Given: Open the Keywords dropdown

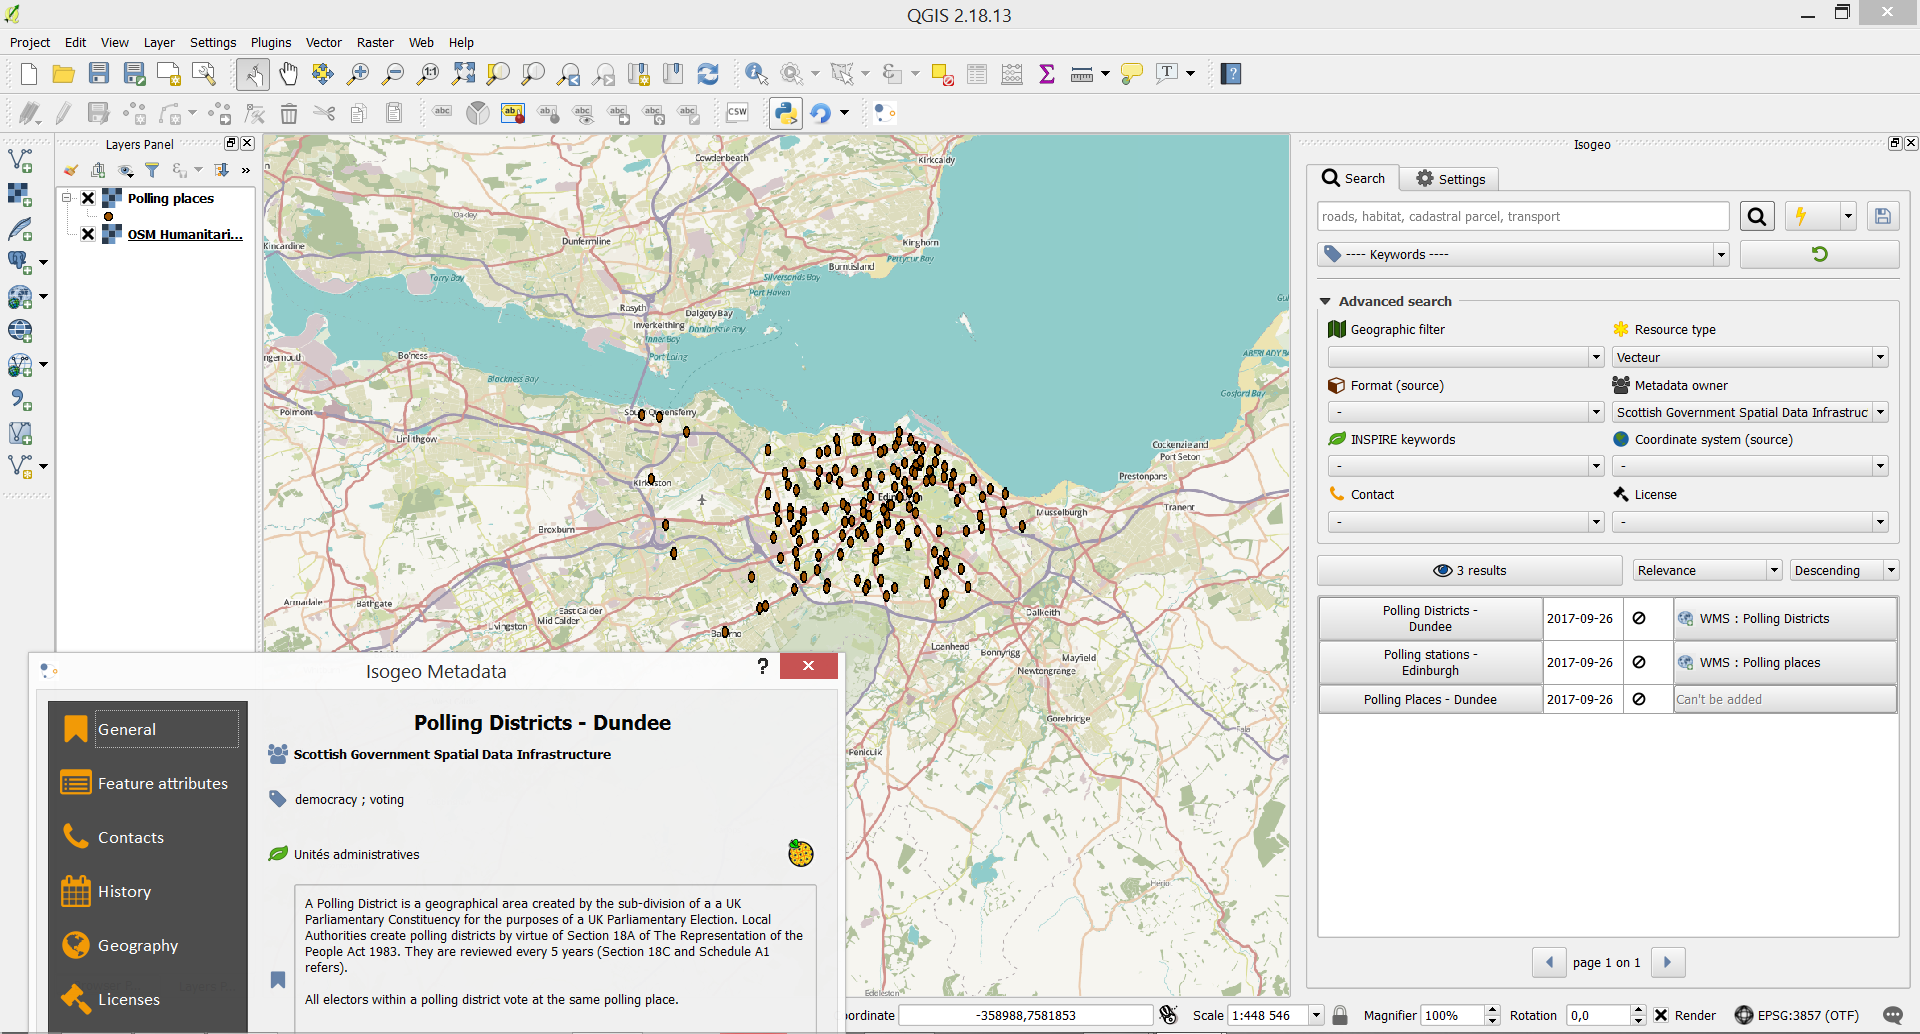Looking at the screenshot, I should (1523, 254).
